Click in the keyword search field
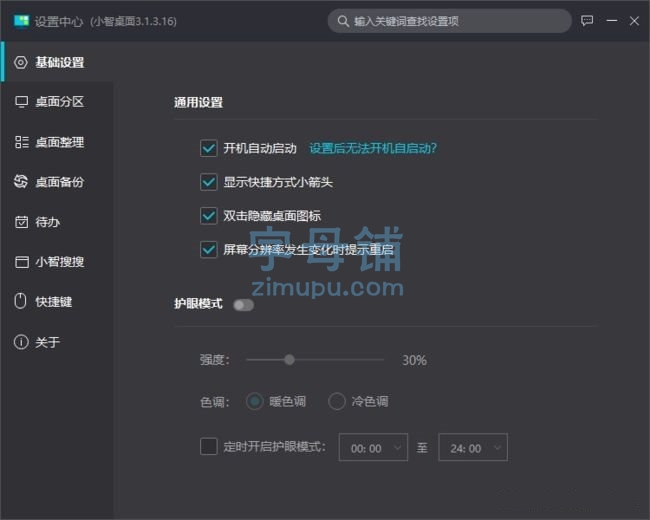The height and width of the screenshot is (520, 650). pos(450,21)
